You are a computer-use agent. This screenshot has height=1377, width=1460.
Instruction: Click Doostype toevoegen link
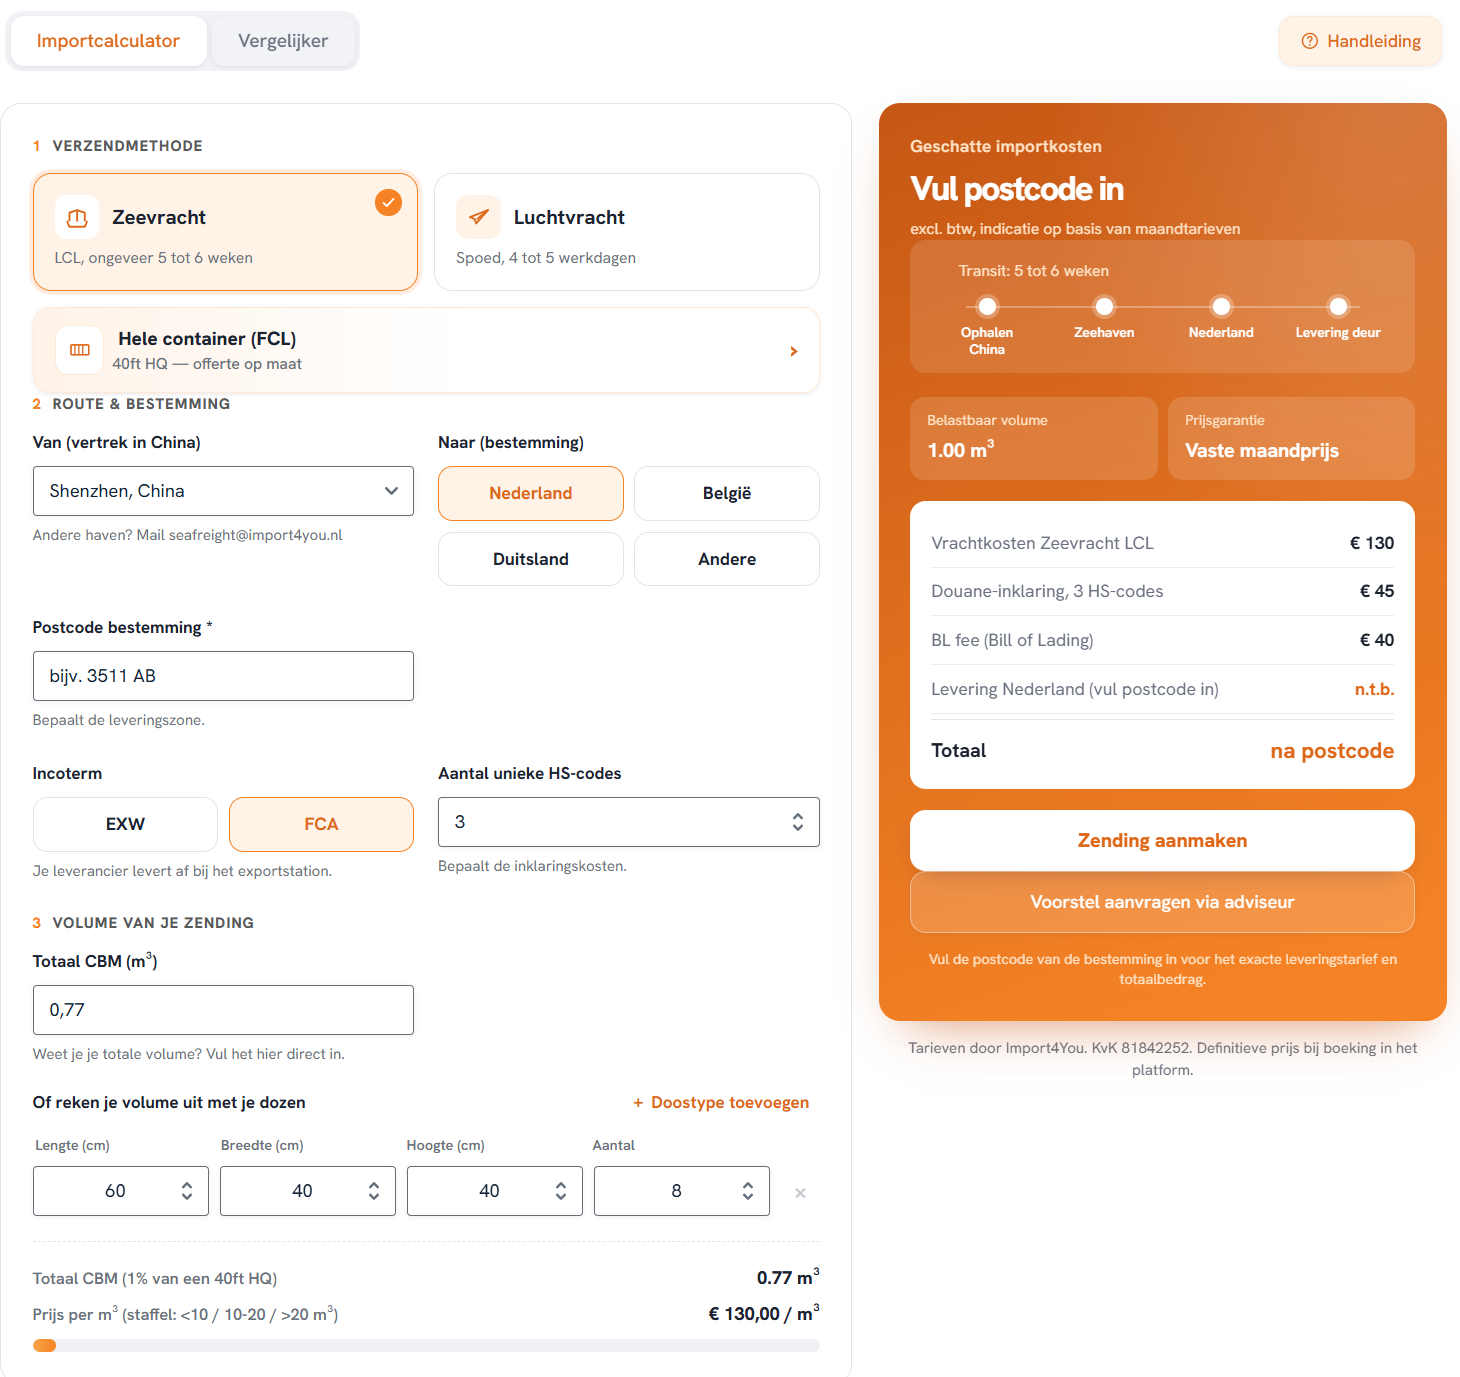click(721, 1102)
